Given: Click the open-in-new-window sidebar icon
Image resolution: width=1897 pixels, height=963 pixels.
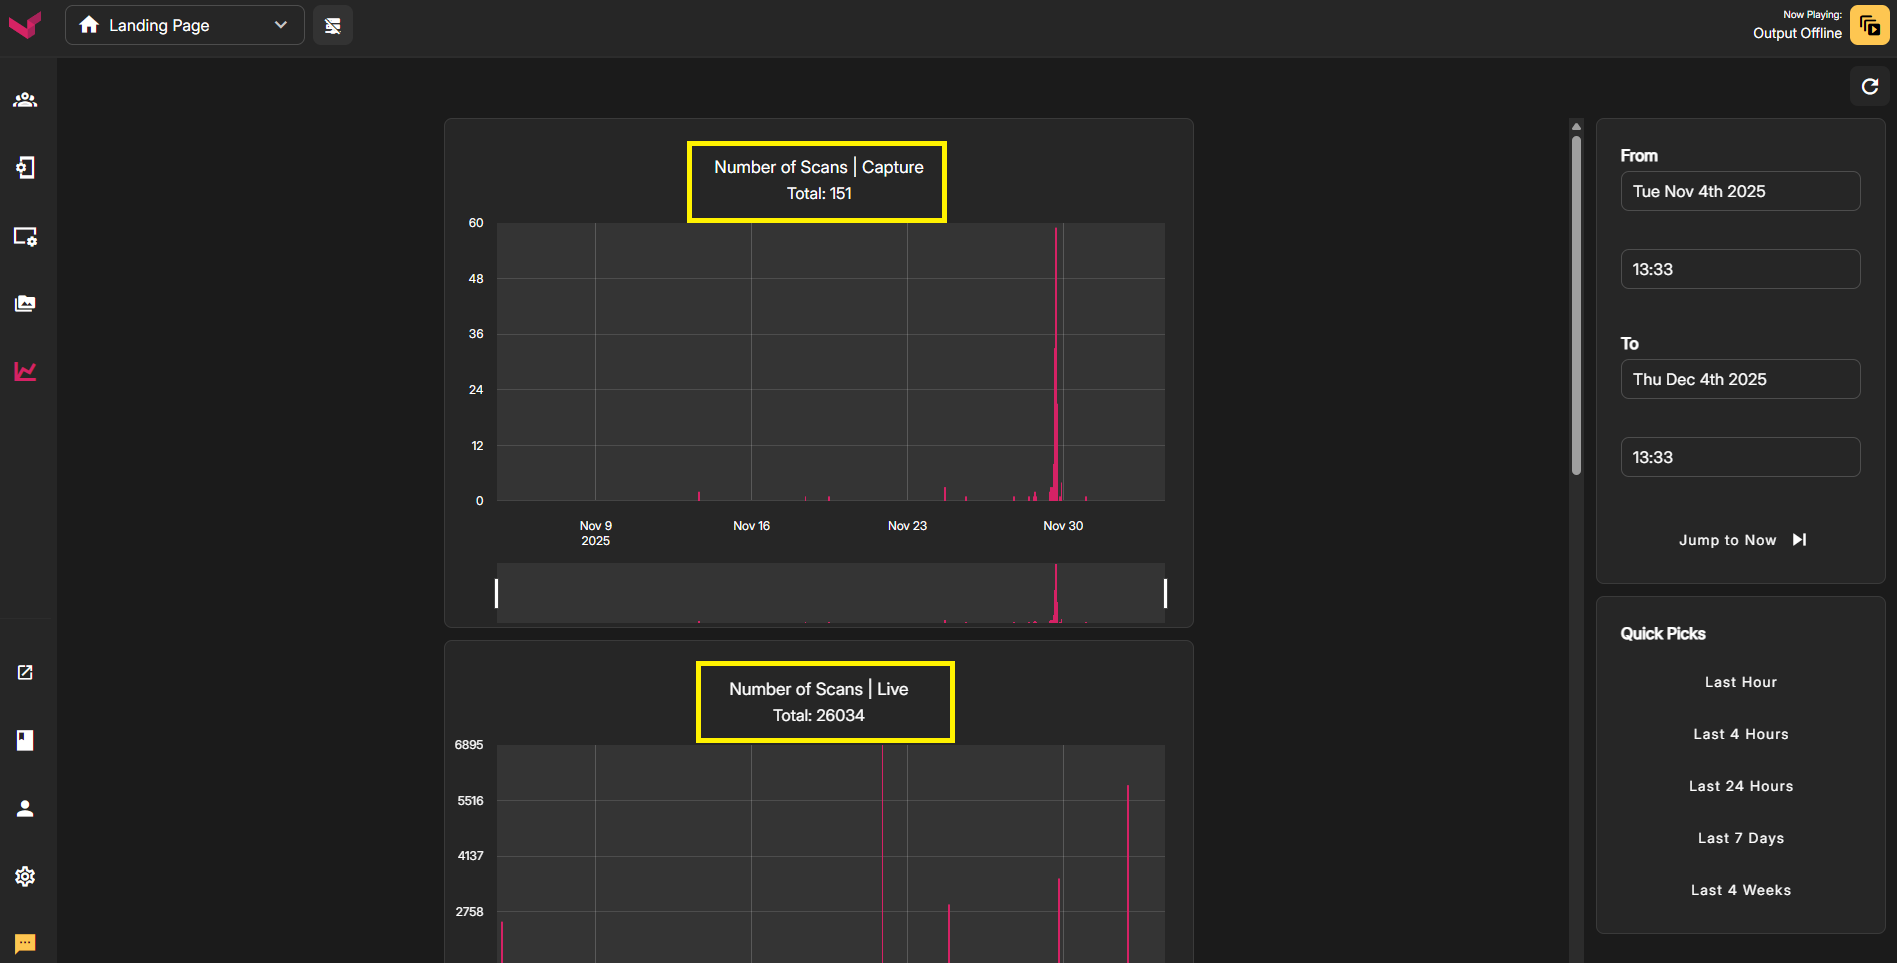Looking at the screenshot, I should [25, 672].
